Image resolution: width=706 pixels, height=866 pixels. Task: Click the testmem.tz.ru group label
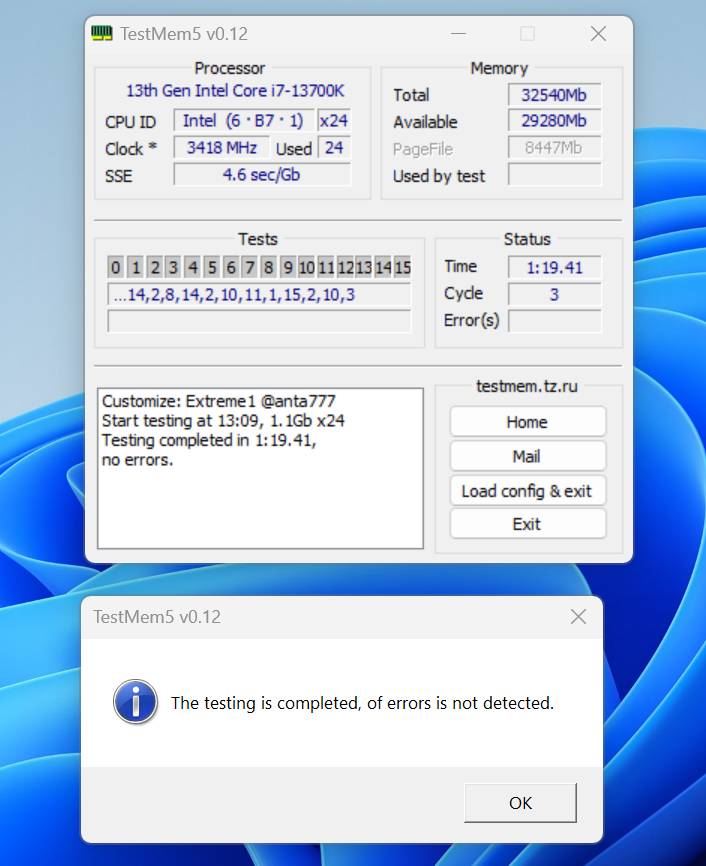pyautogui.click(x=527, y=386)
